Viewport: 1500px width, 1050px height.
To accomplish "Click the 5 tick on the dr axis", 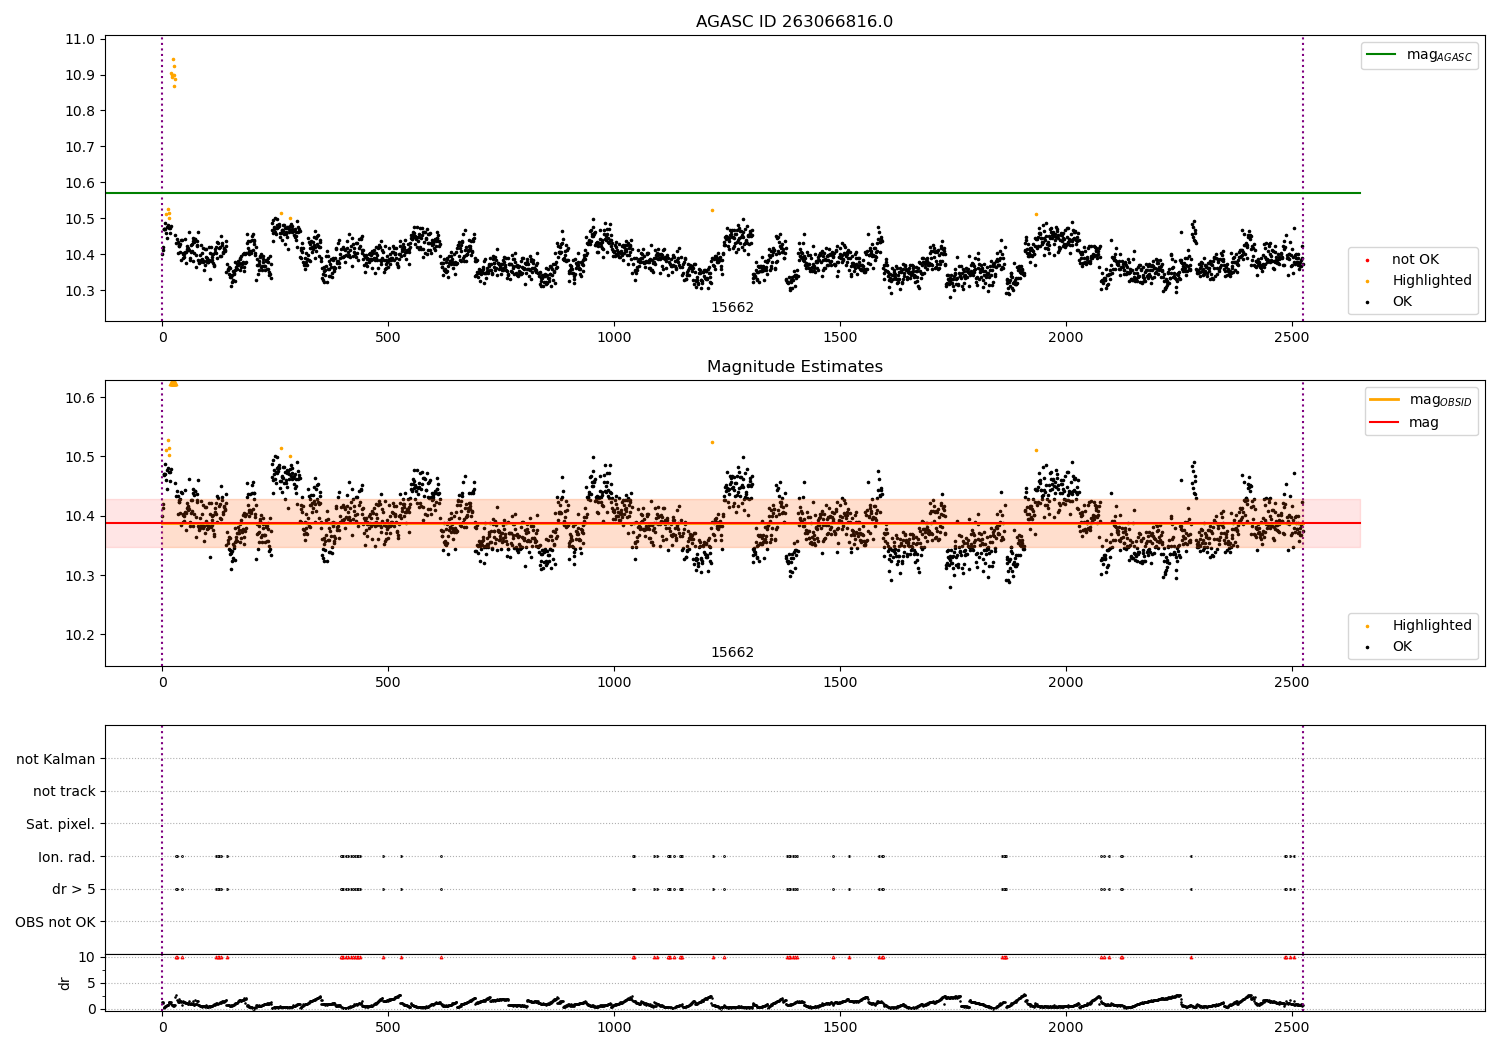I will (x=91, y=984).
